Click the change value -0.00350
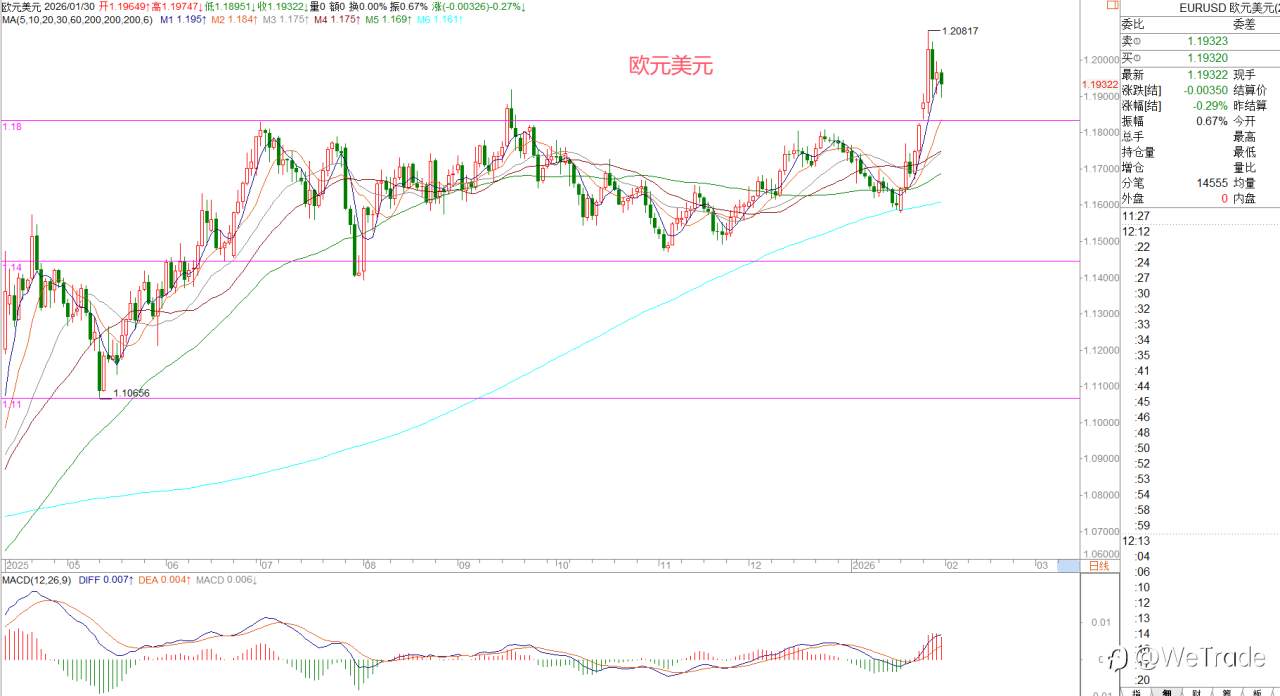The width and height of the screenshot is (1280, 696). point(1205,90)
